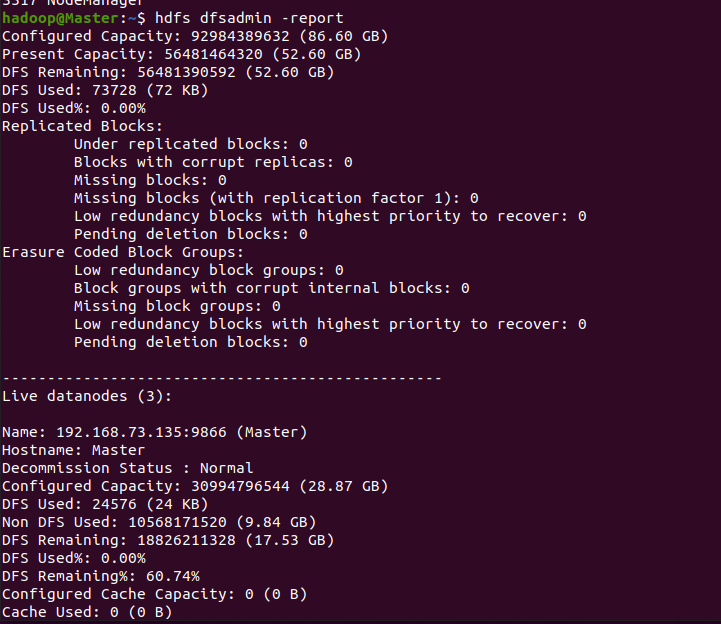
Task: Click the Missing block groups line
Action: [x=177, y=306]
